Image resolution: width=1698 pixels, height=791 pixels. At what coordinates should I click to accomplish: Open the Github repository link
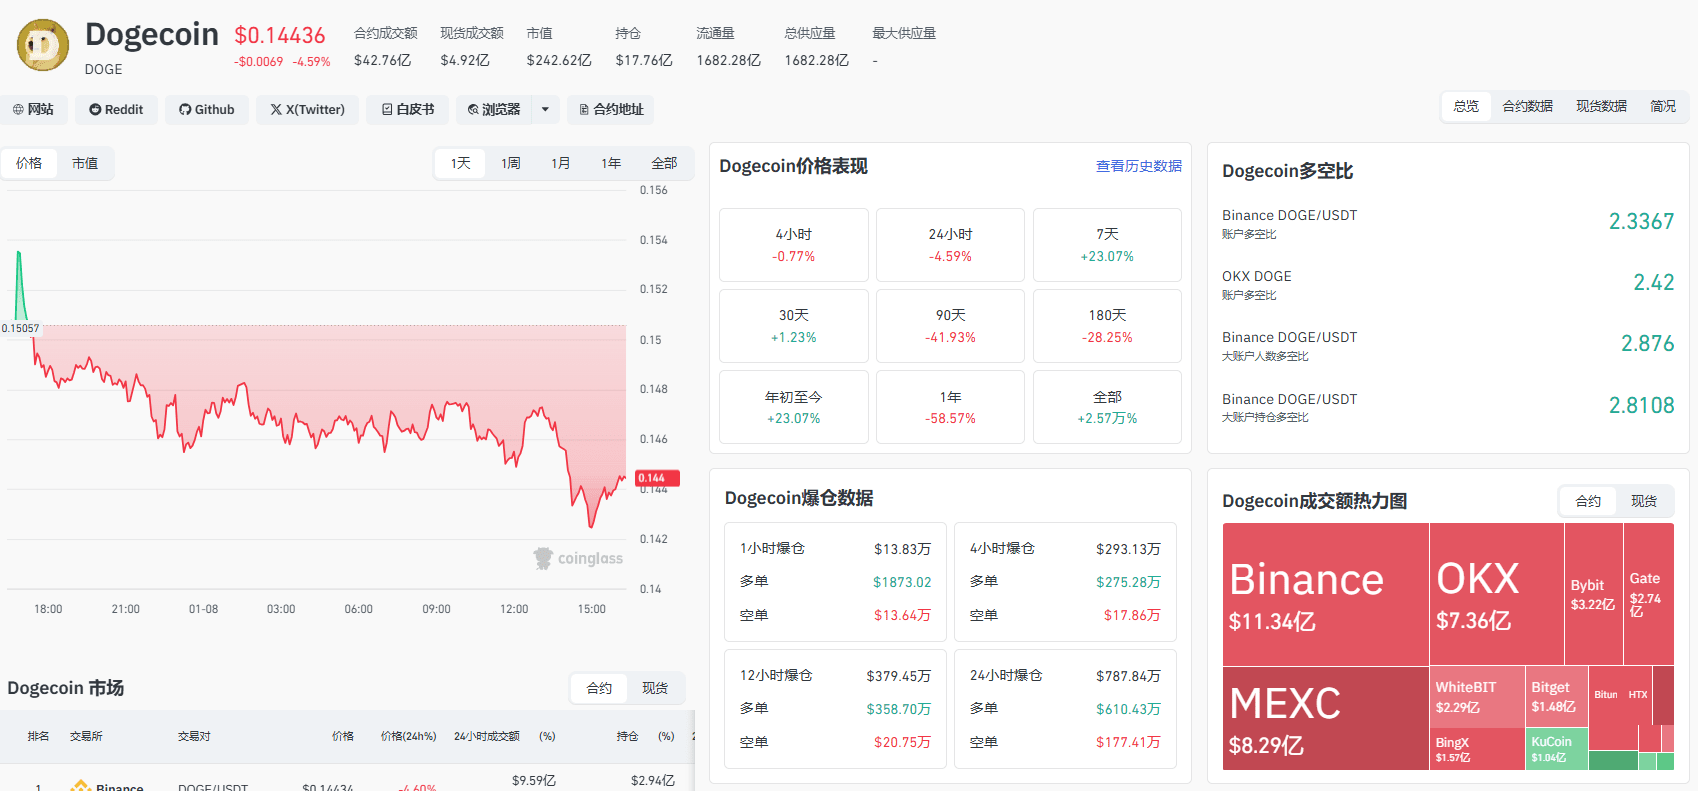pyautogui.click(x=207, y=109)
